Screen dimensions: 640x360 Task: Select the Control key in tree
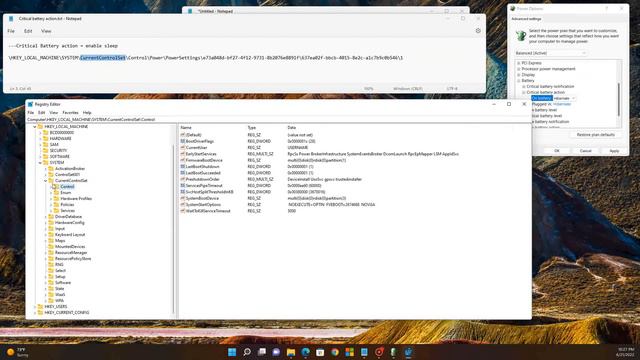pos(67,187)
